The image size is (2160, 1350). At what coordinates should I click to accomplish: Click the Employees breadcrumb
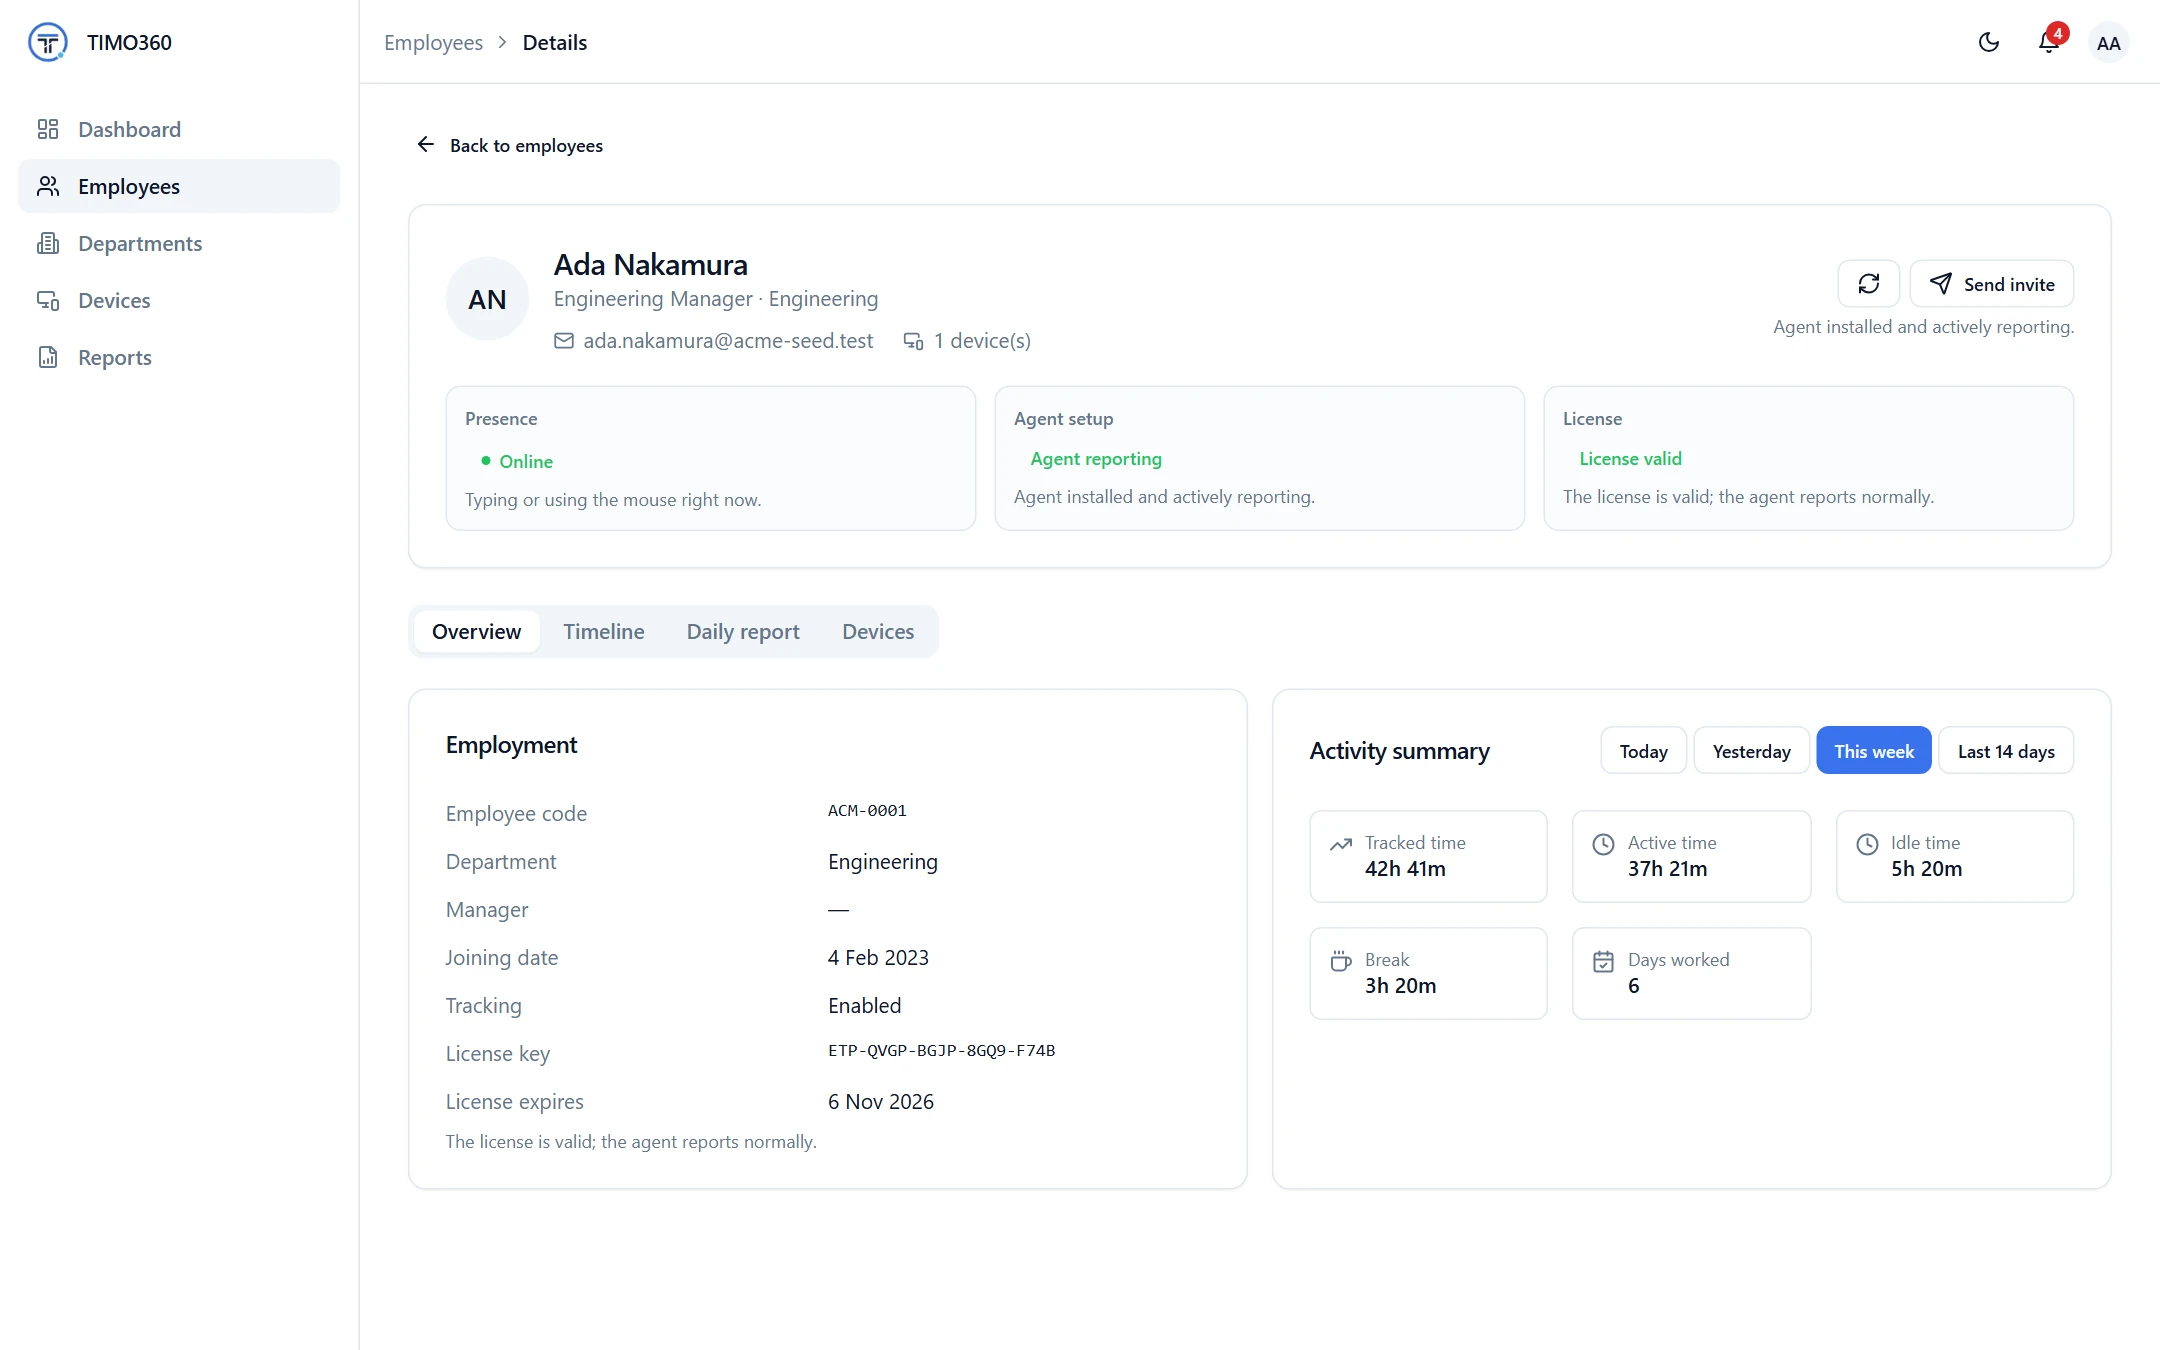click(433, 42)
